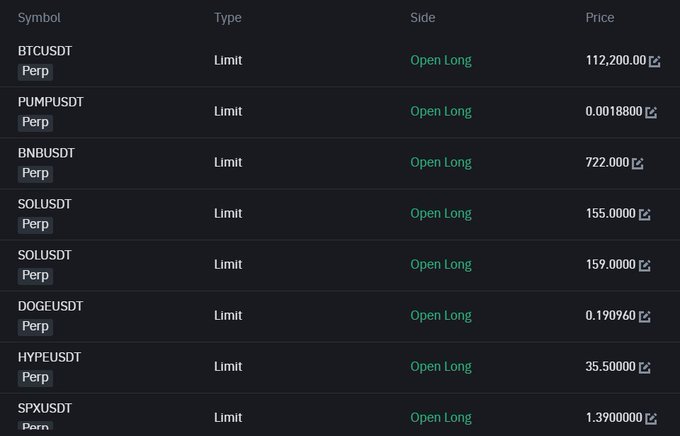Click the Type column header
The image size is (680, 436).
click(x=228, y=18)
